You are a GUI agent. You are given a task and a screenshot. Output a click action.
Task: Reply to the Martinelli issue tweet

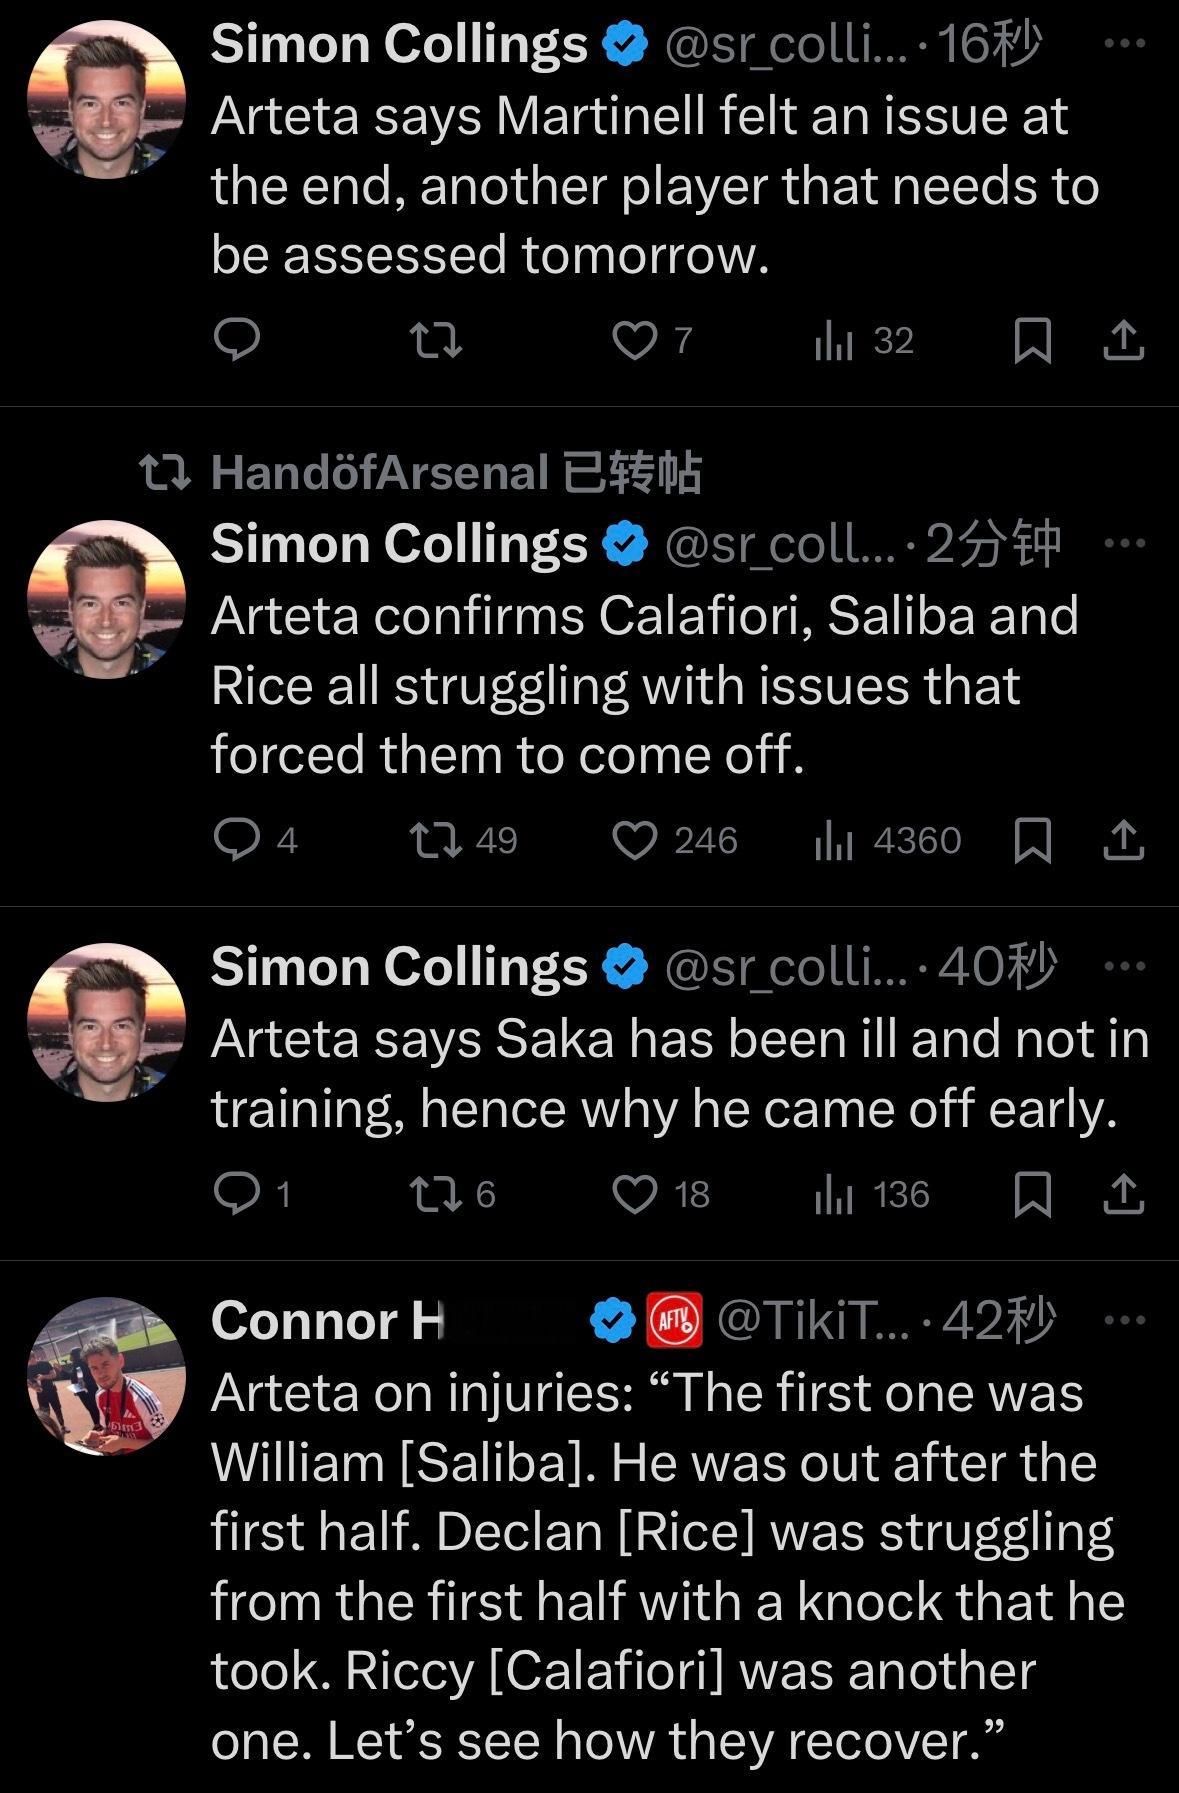coord(237,340)
